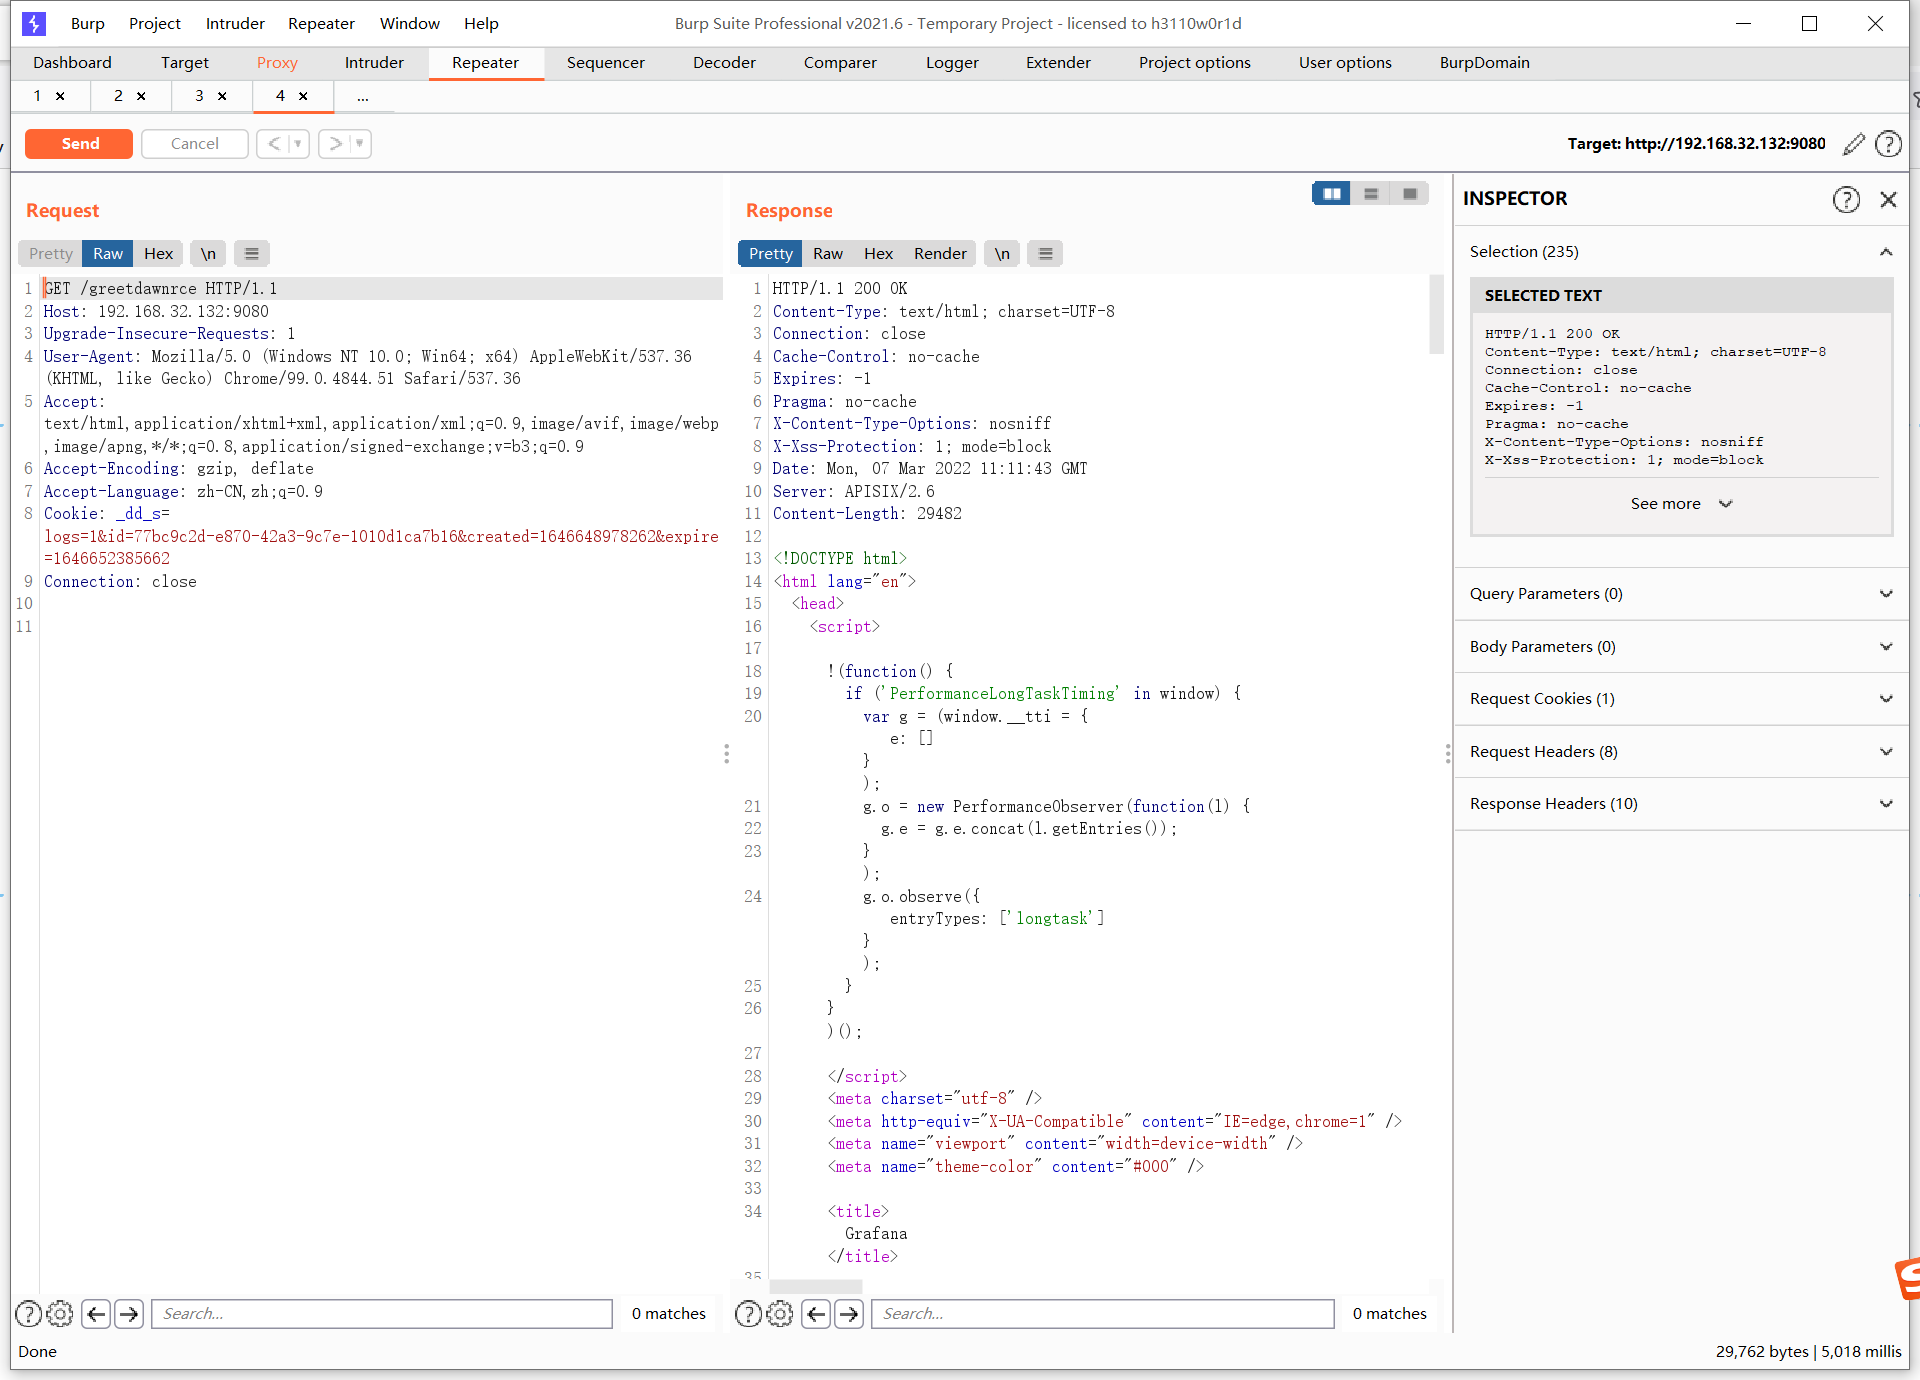Click the Cancel button
Screen dimensions: 1920x1380
pyautogui.click(x=195, y=144)
